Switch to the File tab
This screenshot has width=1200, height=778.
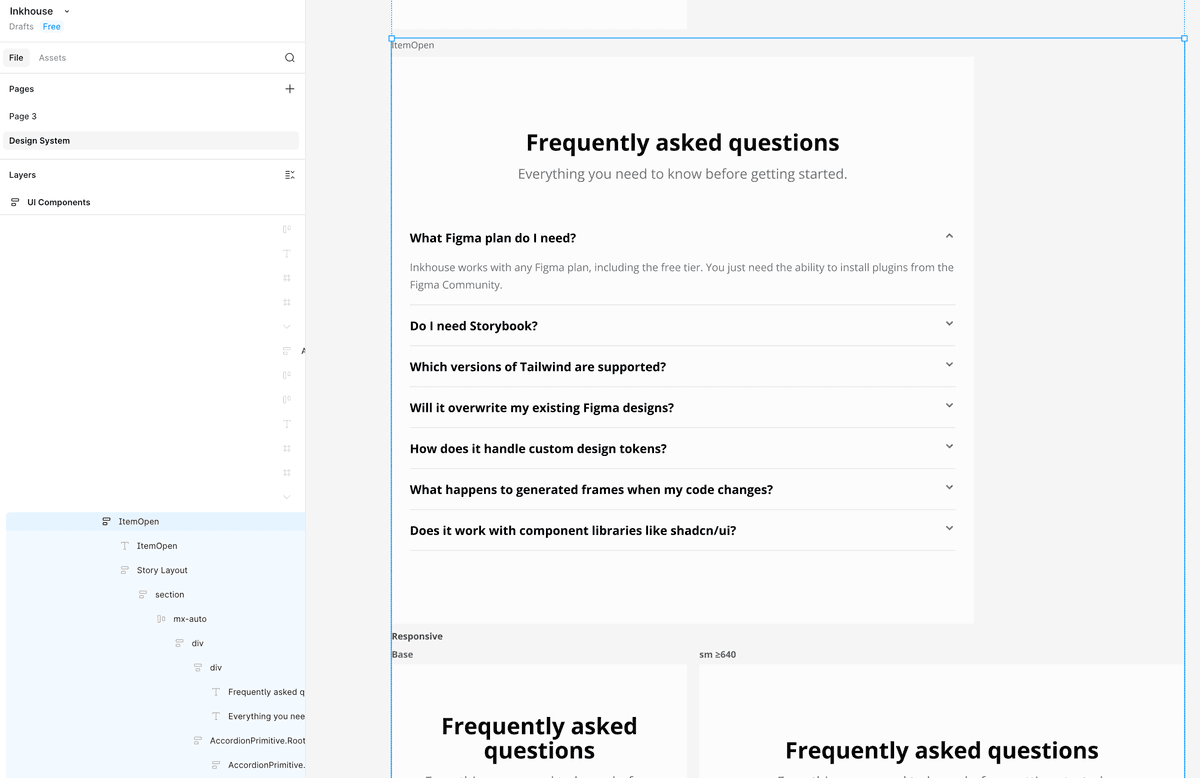tap(15, 57)
